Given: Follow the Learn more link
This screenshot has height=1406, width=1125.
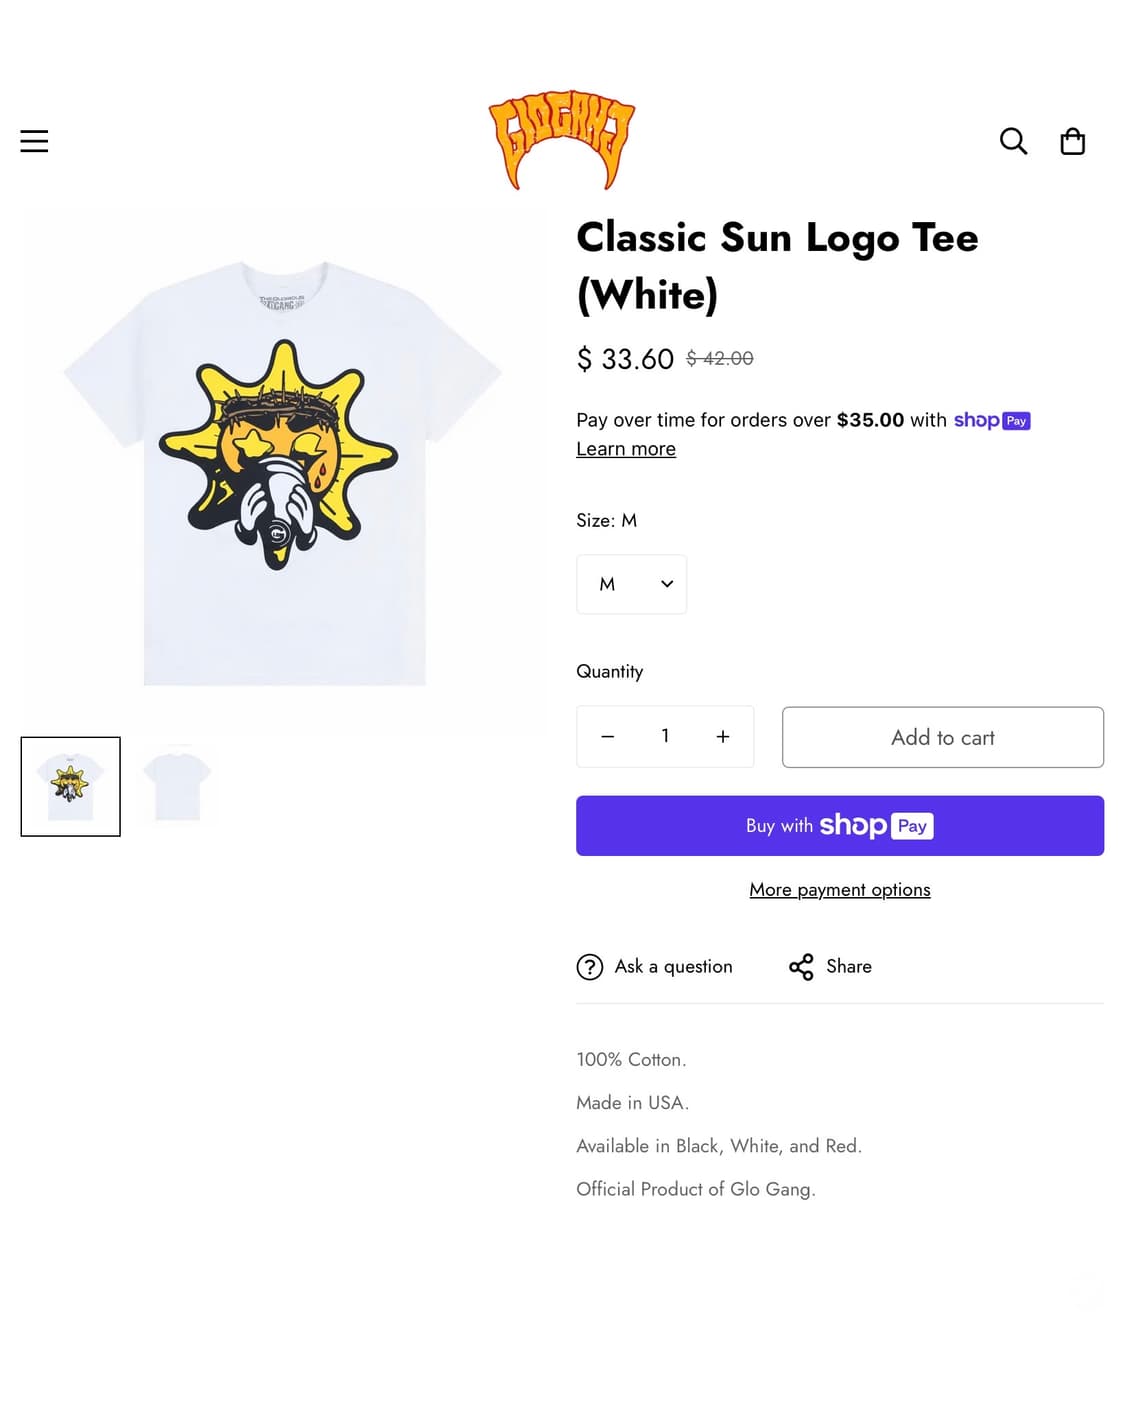Looking at the screenshot, I should [x=626, y=449].
